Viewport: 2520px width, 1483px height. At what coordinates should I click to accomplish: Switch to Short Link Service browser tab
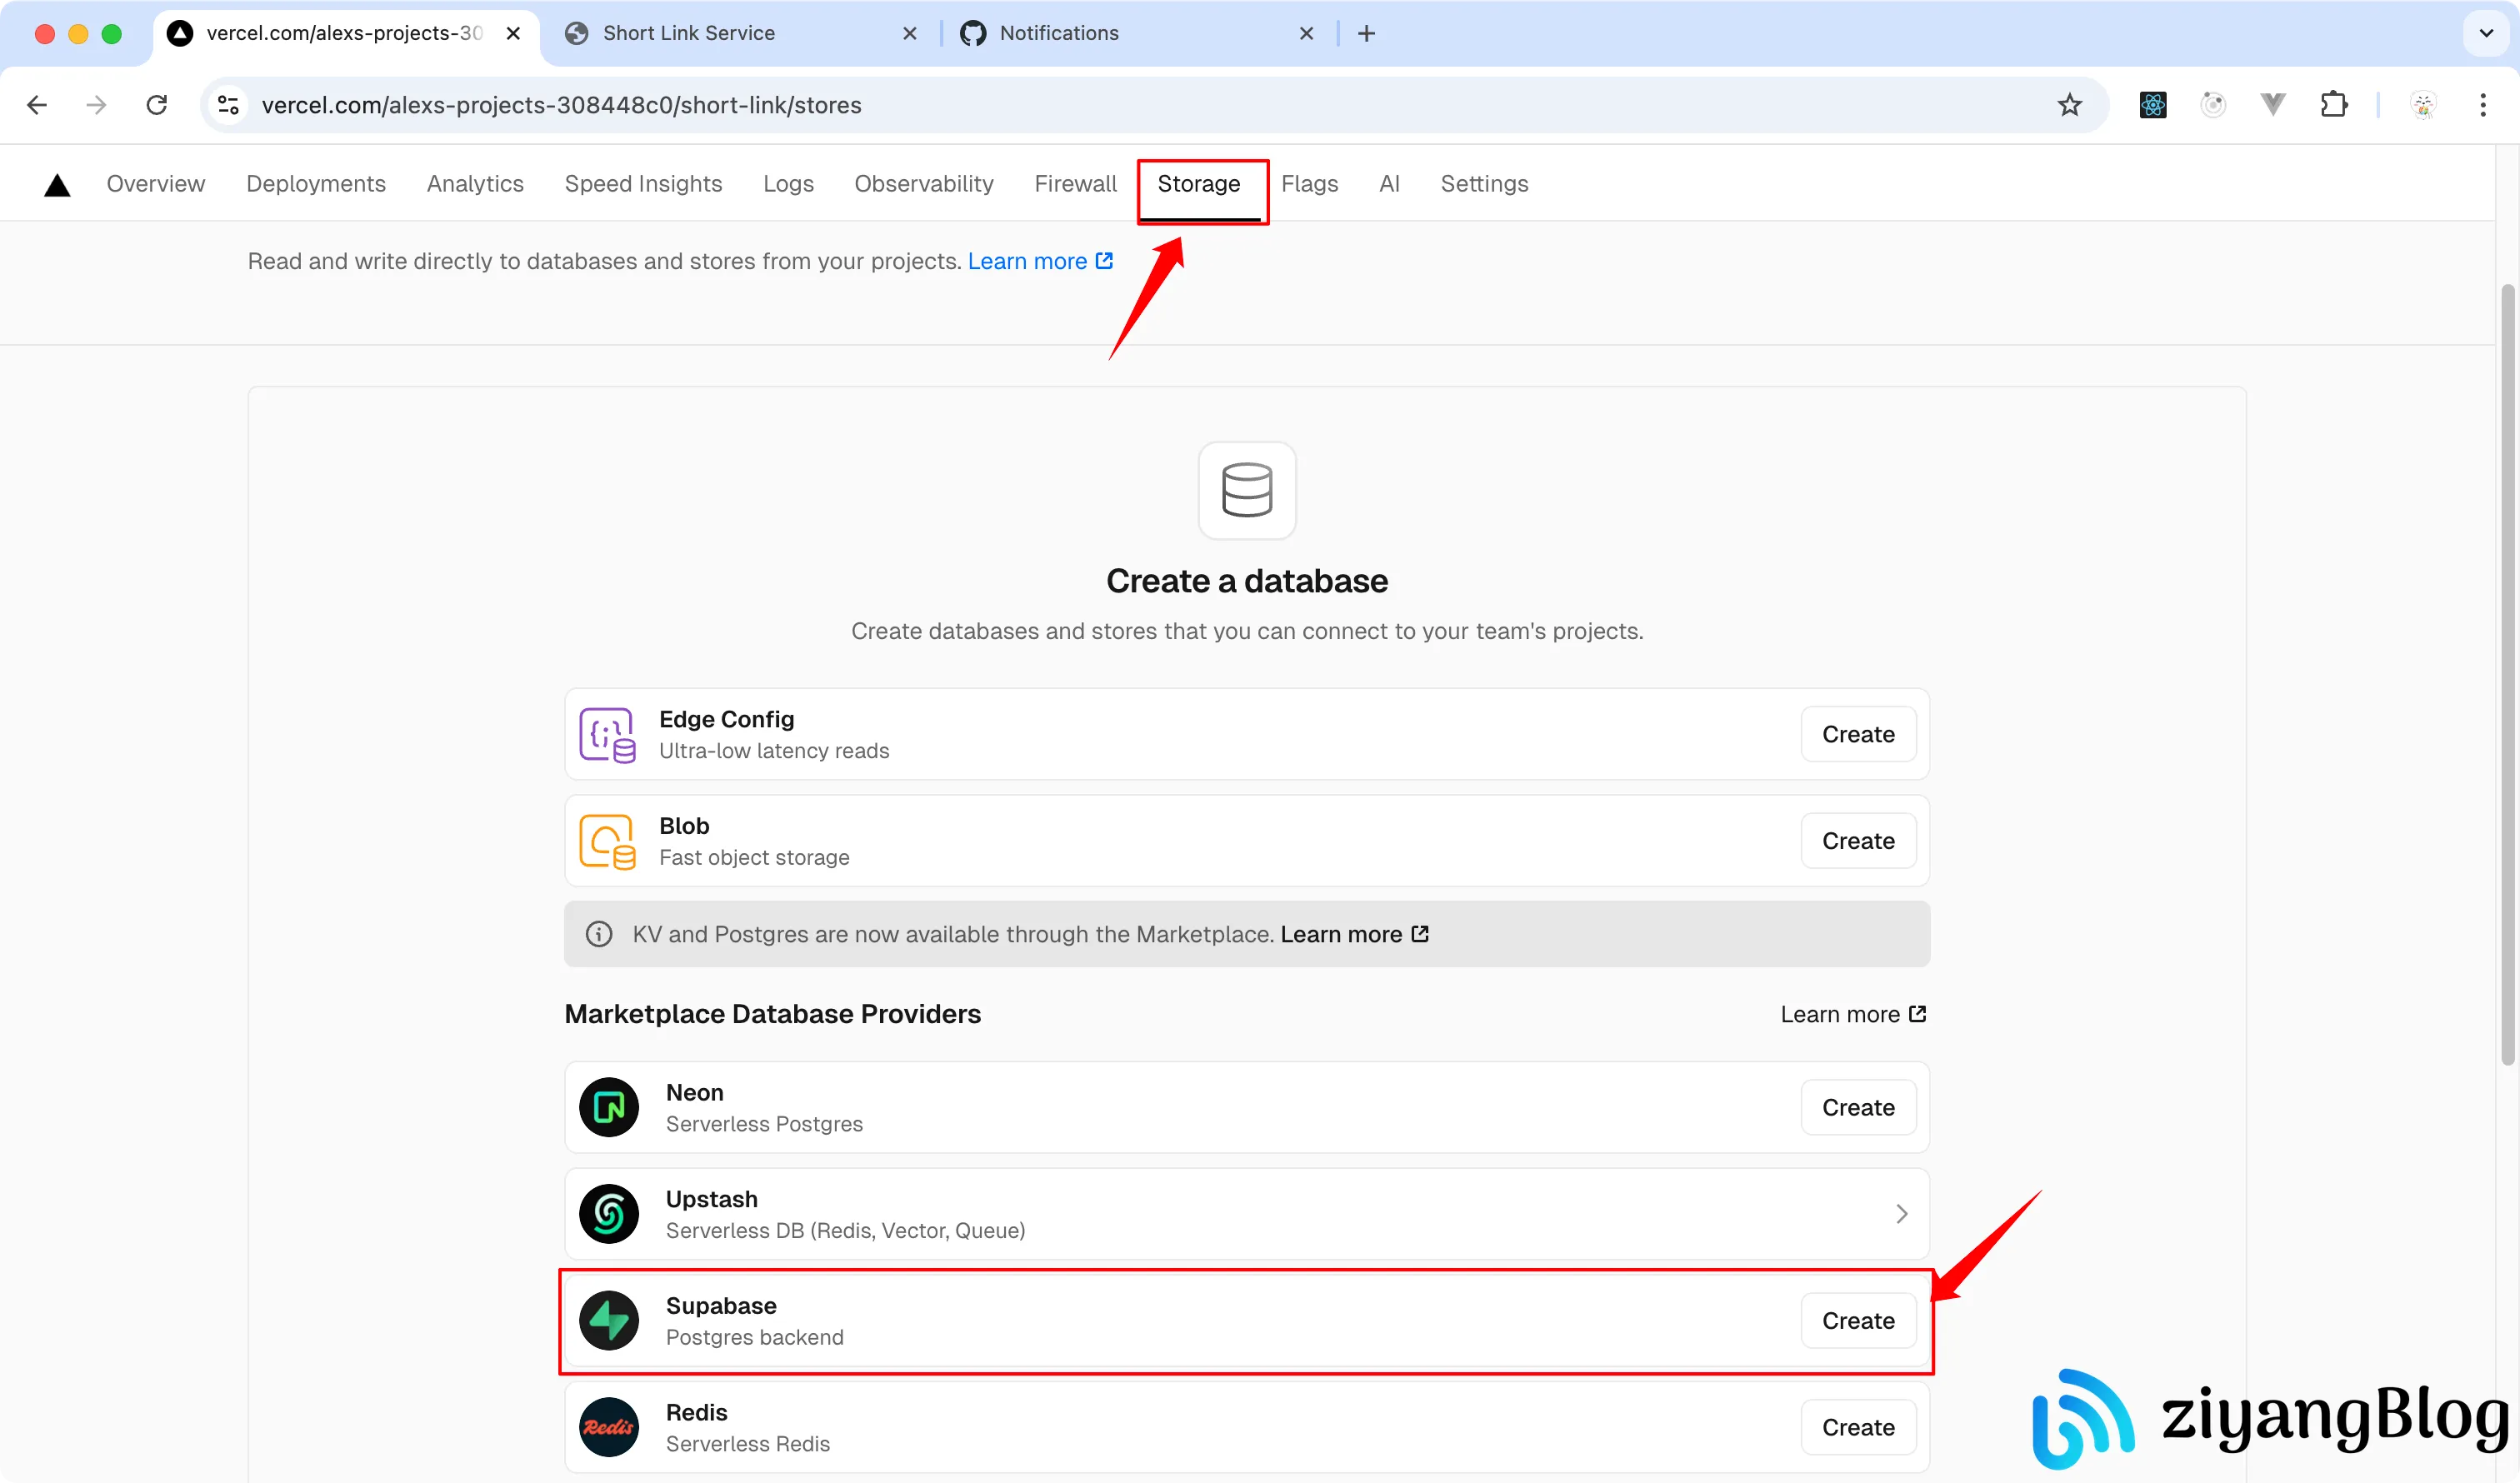click(x=740, y=33)
